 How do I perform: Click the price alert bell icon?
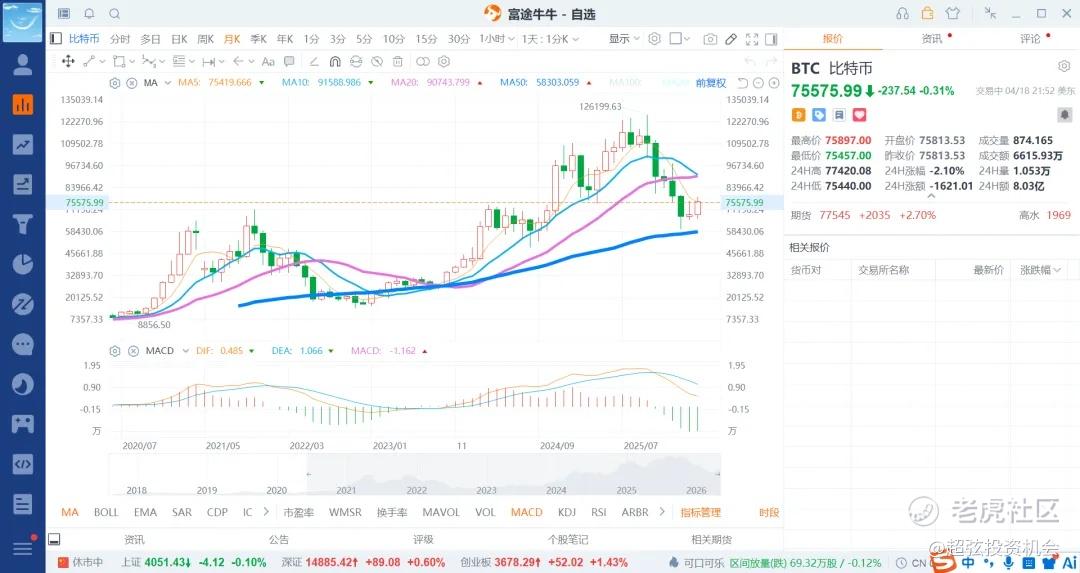coord(89,13)
